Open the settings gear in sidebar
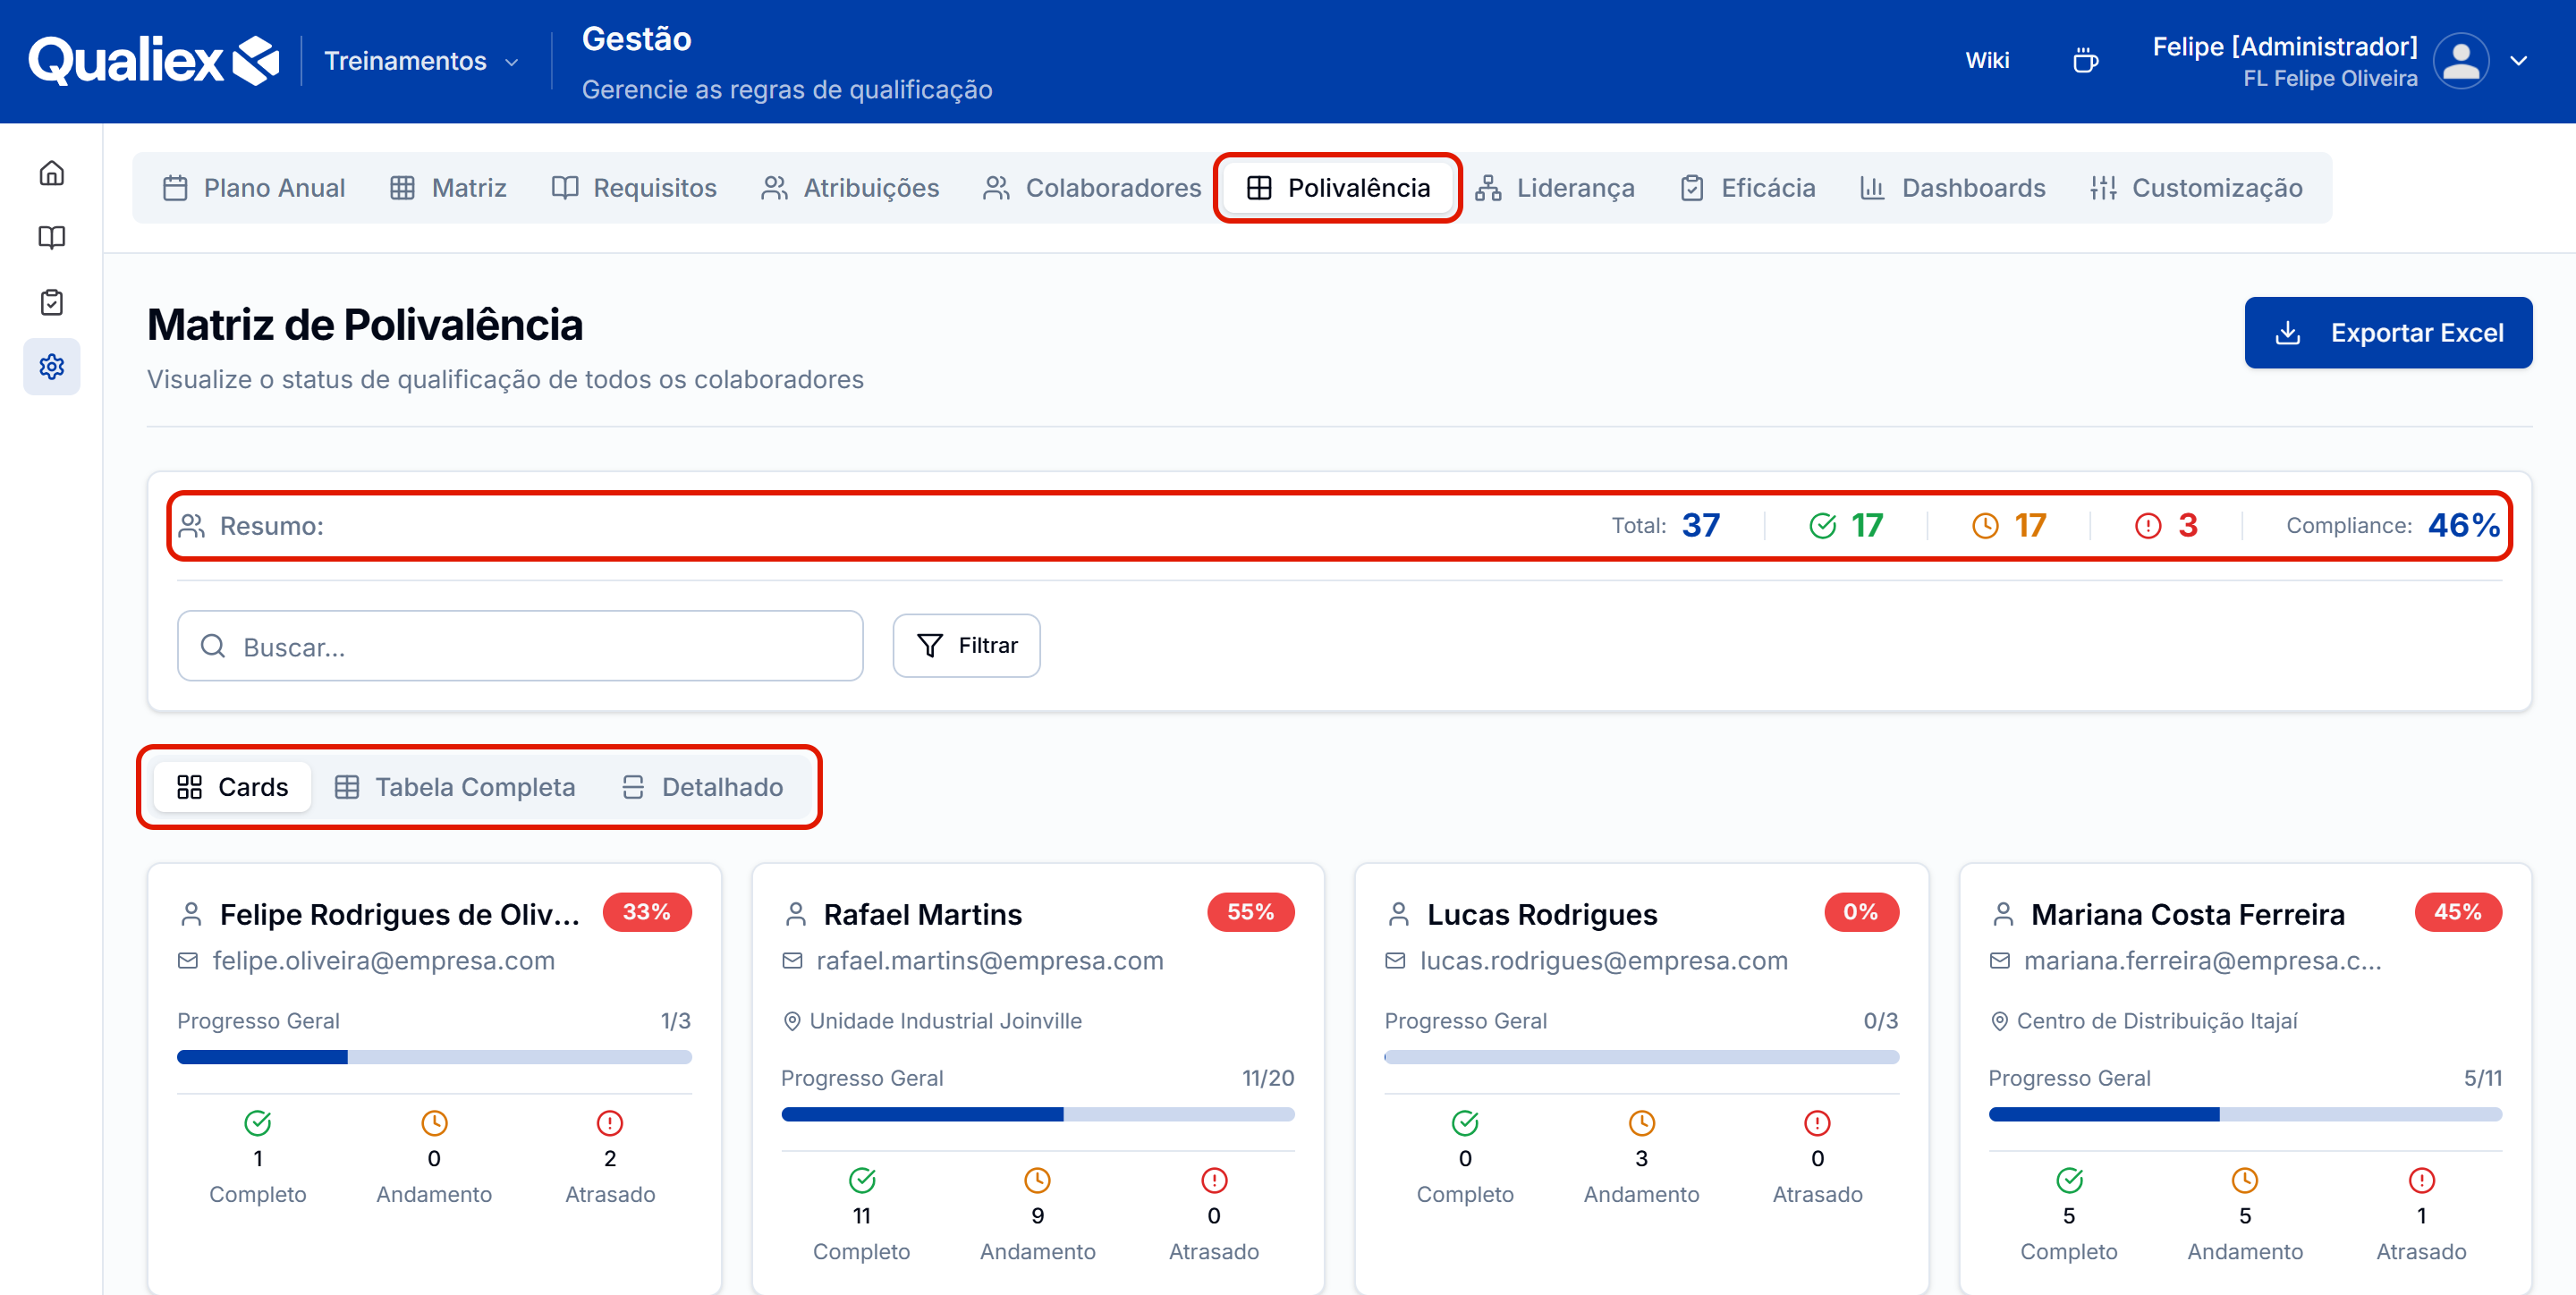 [52, 367]
